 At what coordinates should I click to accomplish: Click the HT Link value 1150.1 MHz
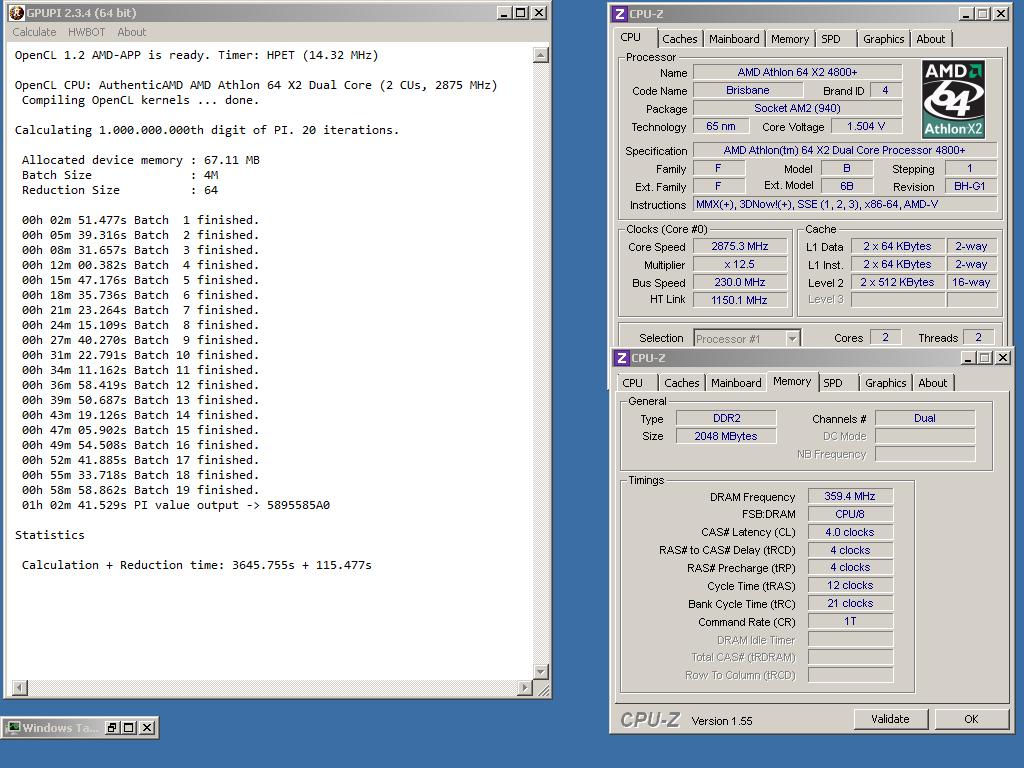pos(739,300)
